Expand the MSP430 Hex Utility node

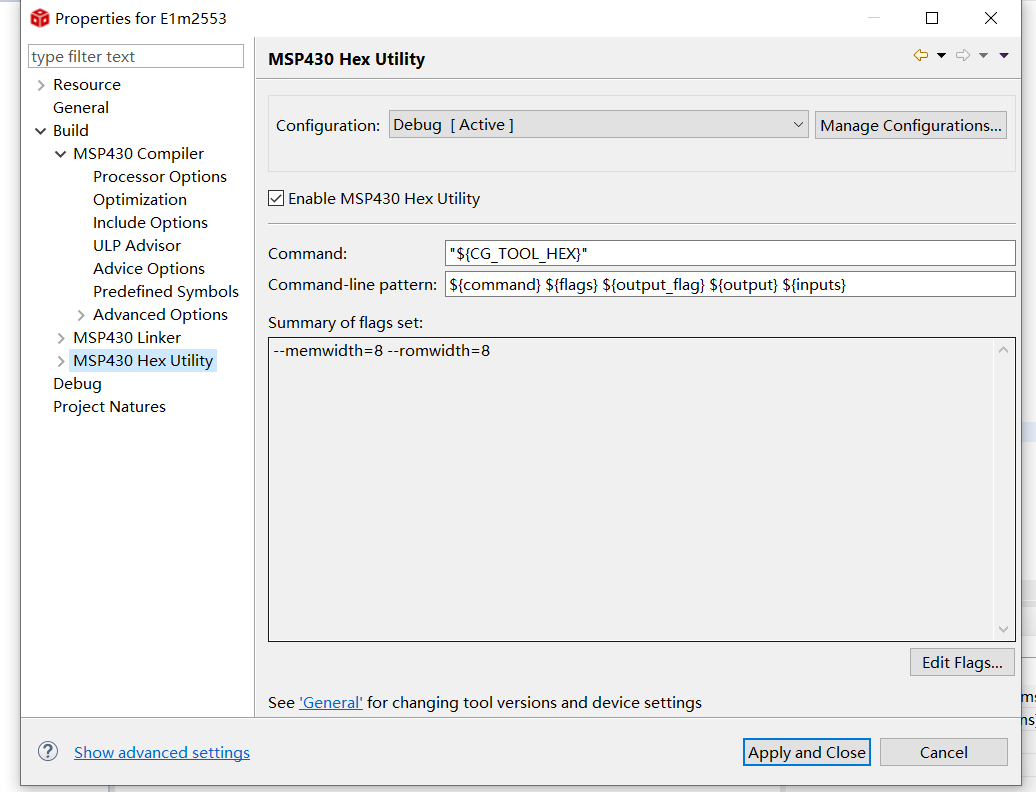(x=61, y=361)
